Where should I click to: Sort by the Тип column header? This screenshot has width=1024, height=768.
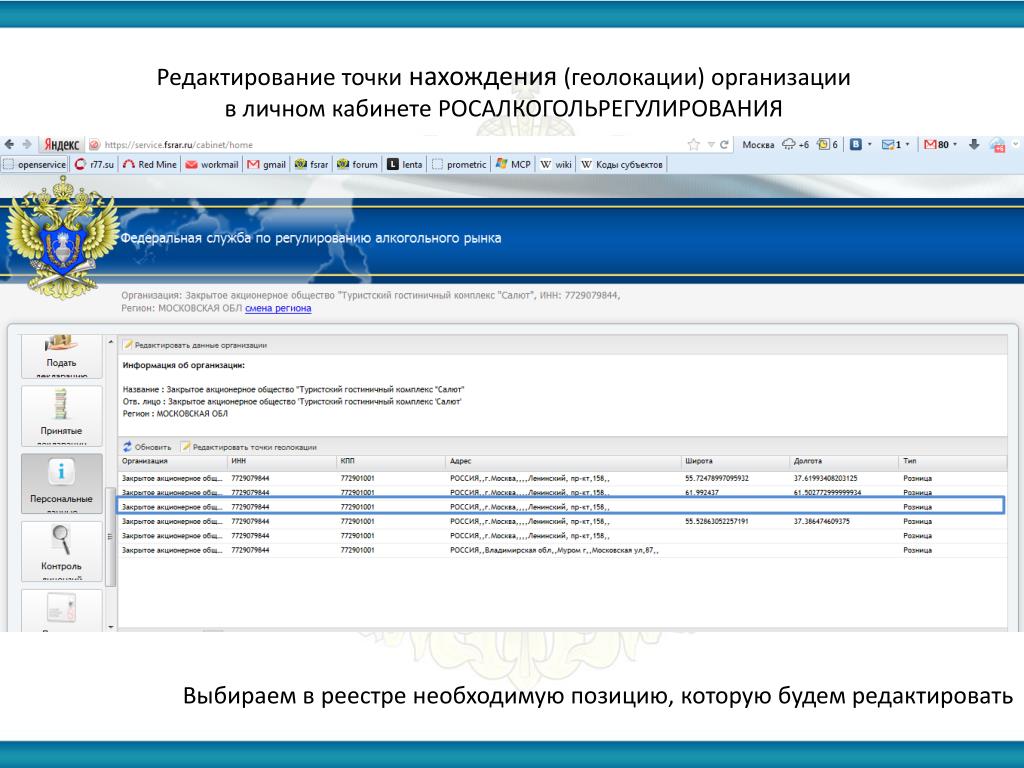coord(952,461)
